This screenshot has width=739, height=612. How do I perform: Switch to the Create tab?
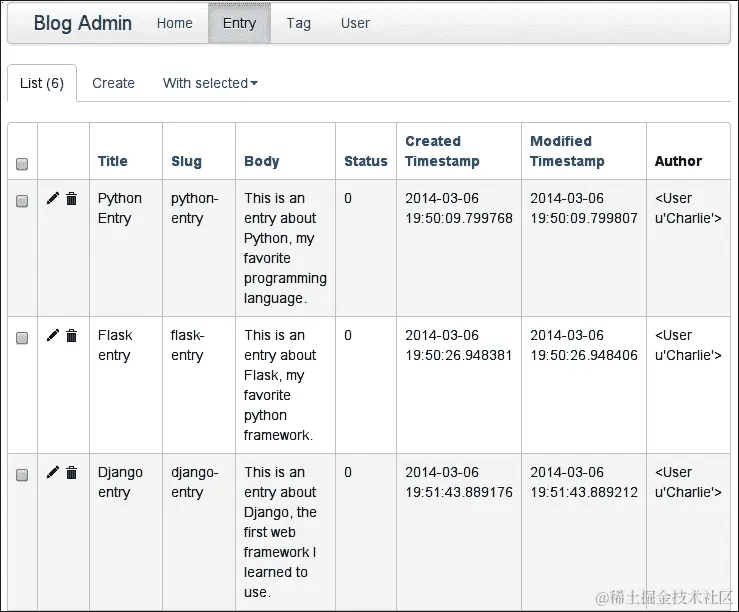113,83
